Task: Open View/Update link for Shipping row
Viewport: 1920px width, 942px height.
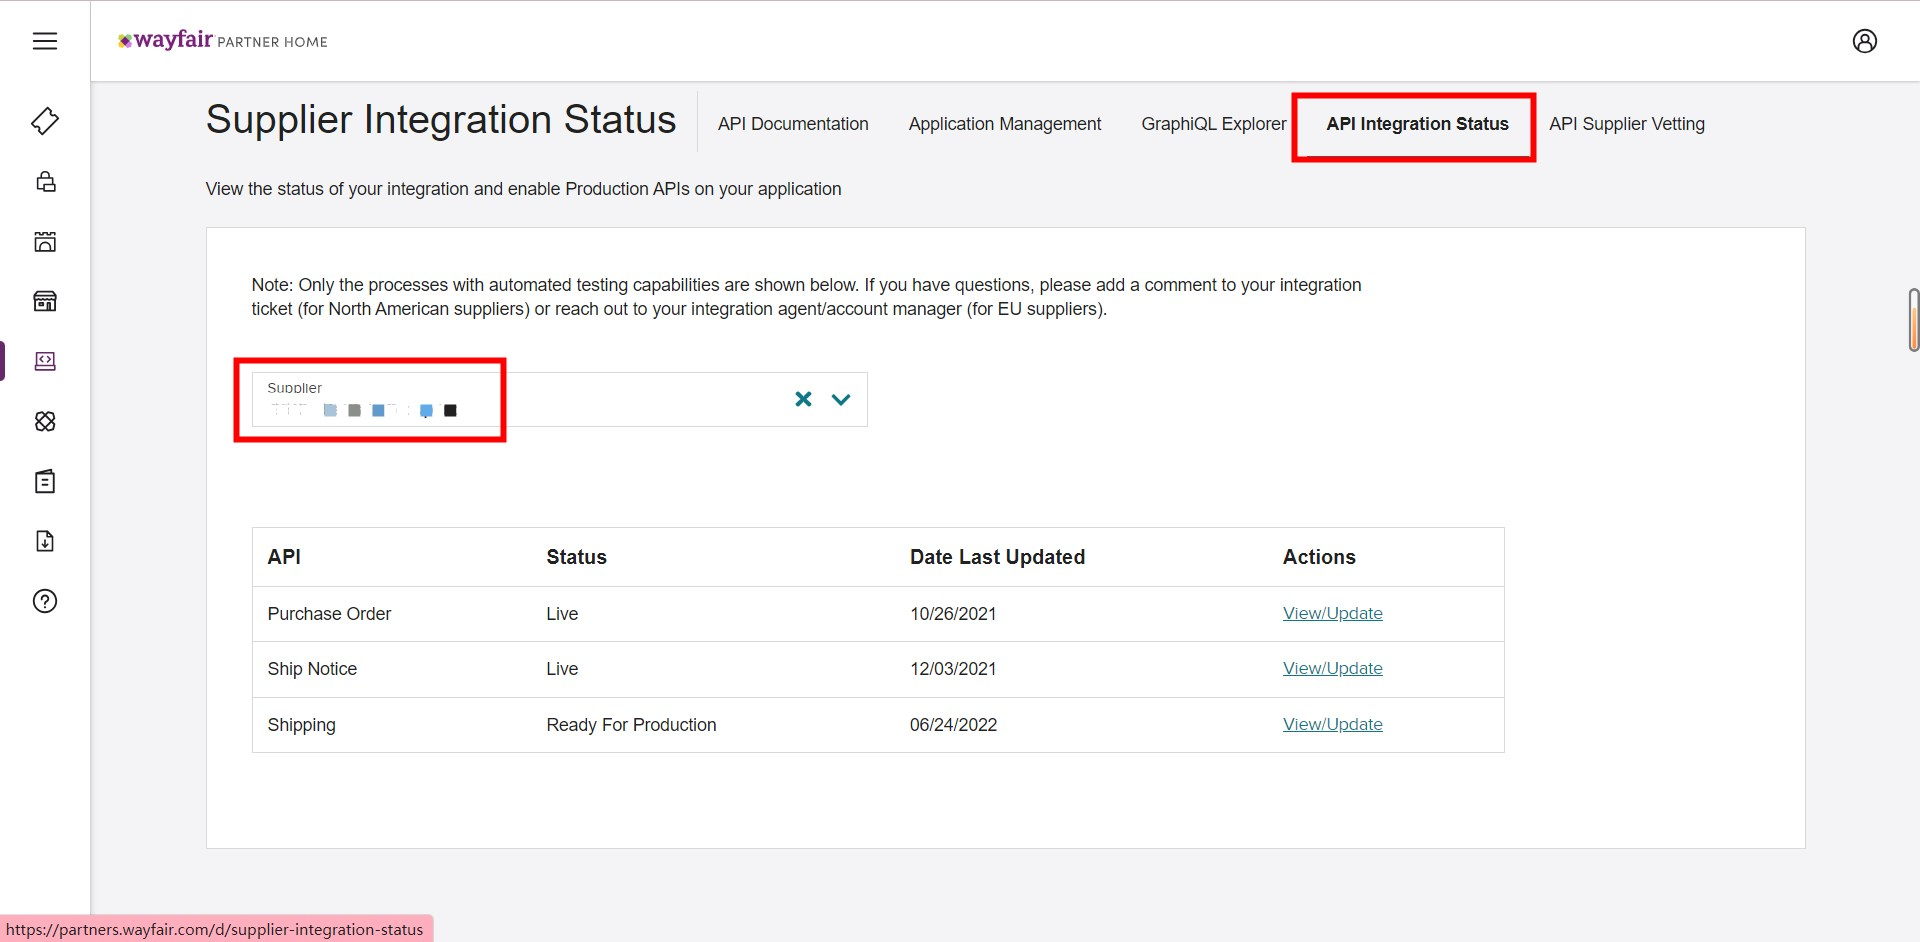Action: (1332, 724)
